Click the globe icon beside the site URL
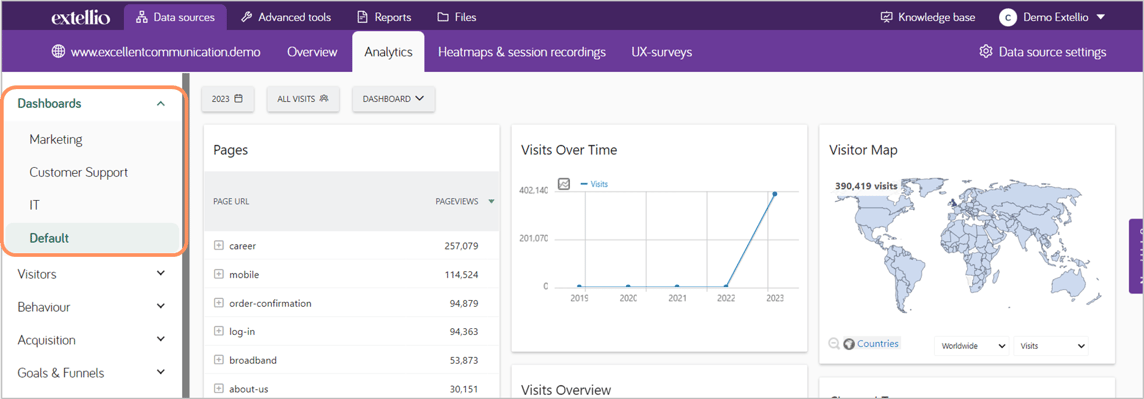 [58, 52]
